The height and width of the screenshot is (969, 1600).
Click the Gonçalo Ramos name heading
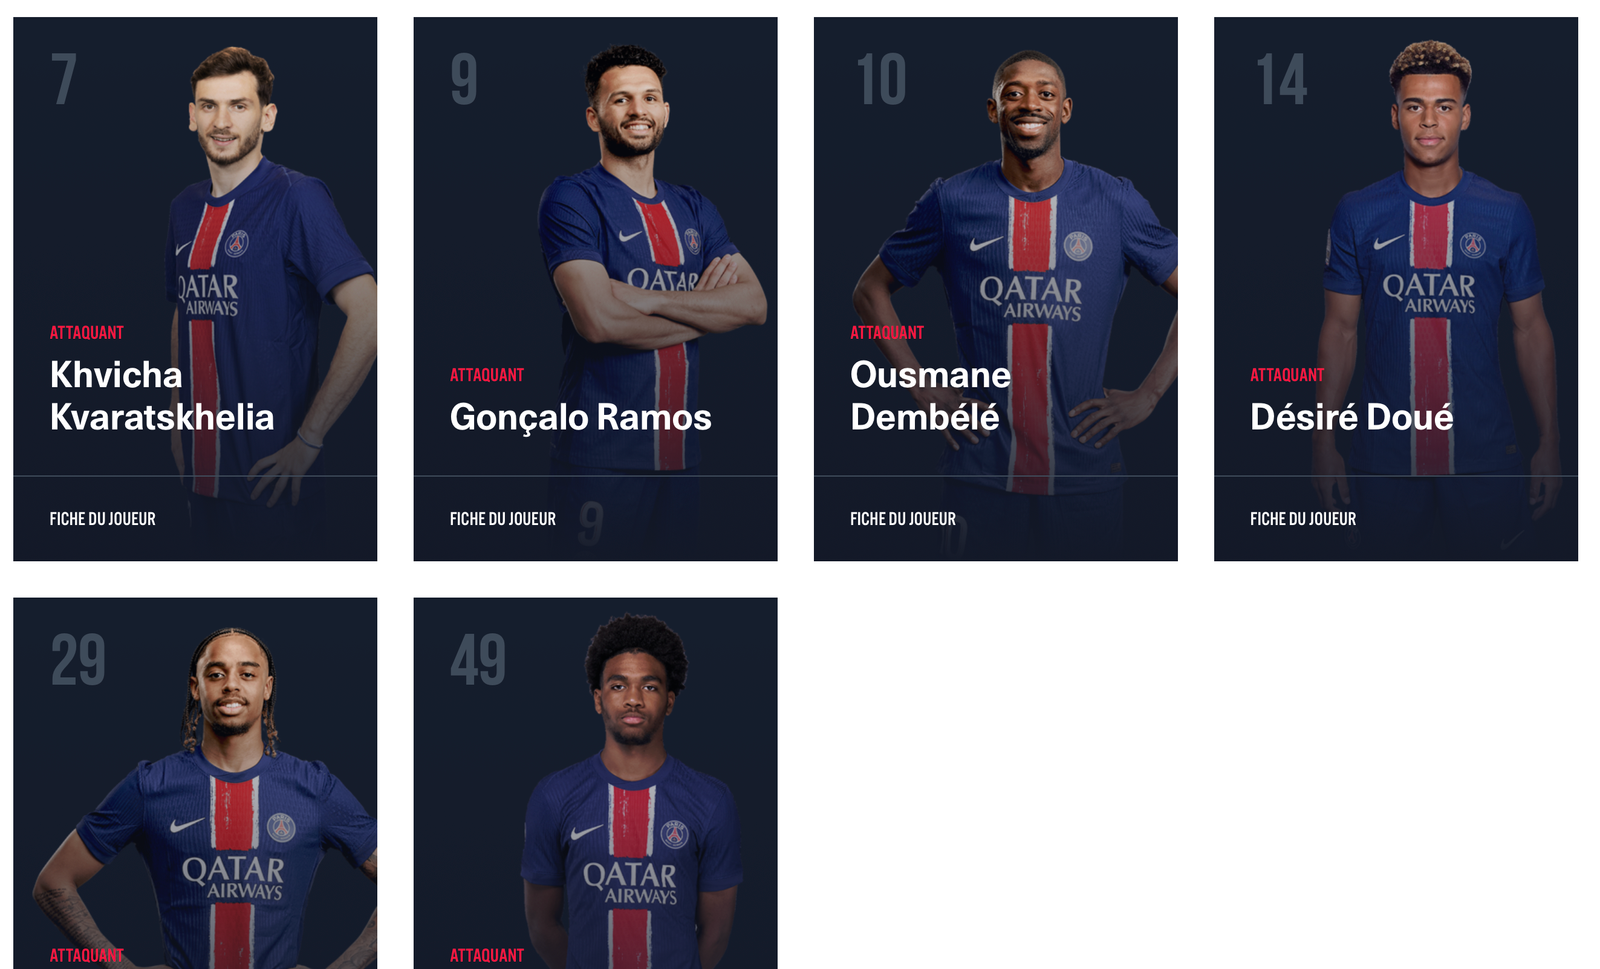coord(581,417)
